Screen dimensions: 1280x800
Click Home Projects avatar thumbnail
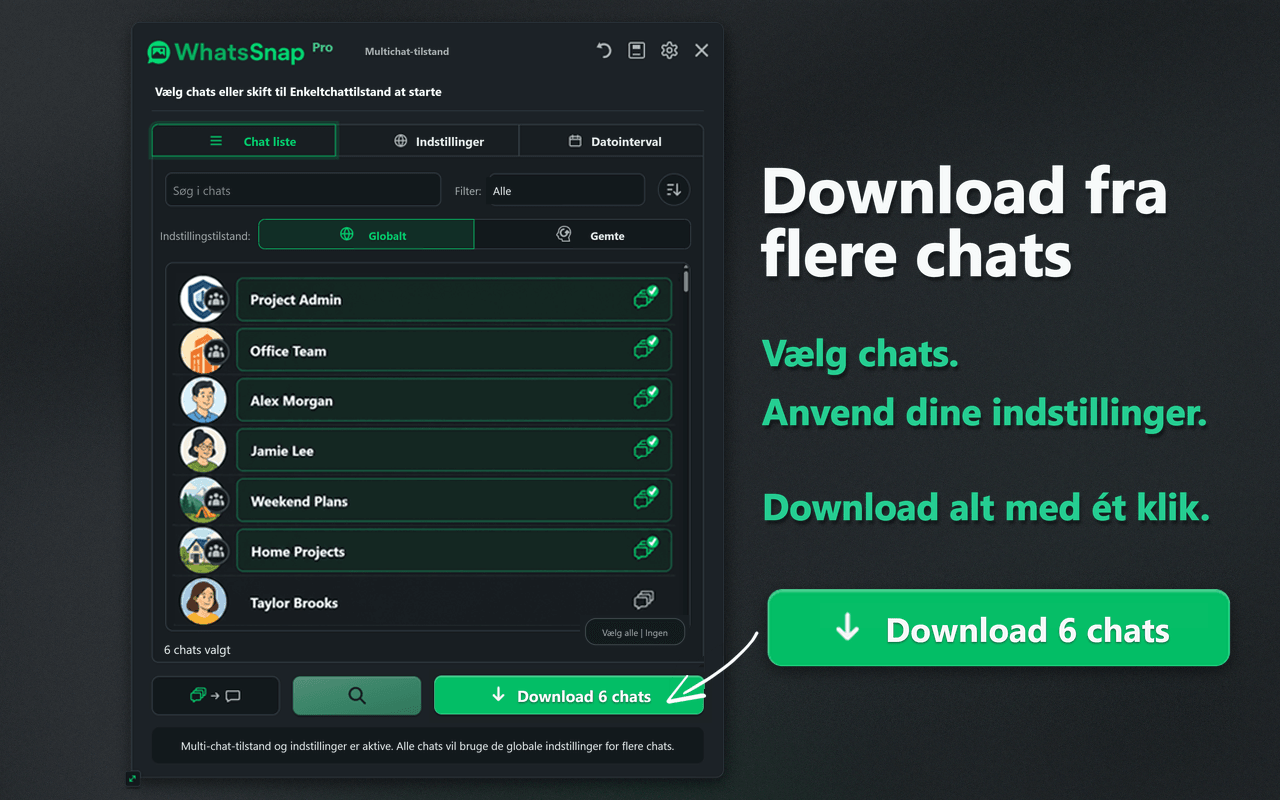coord(203,551)
